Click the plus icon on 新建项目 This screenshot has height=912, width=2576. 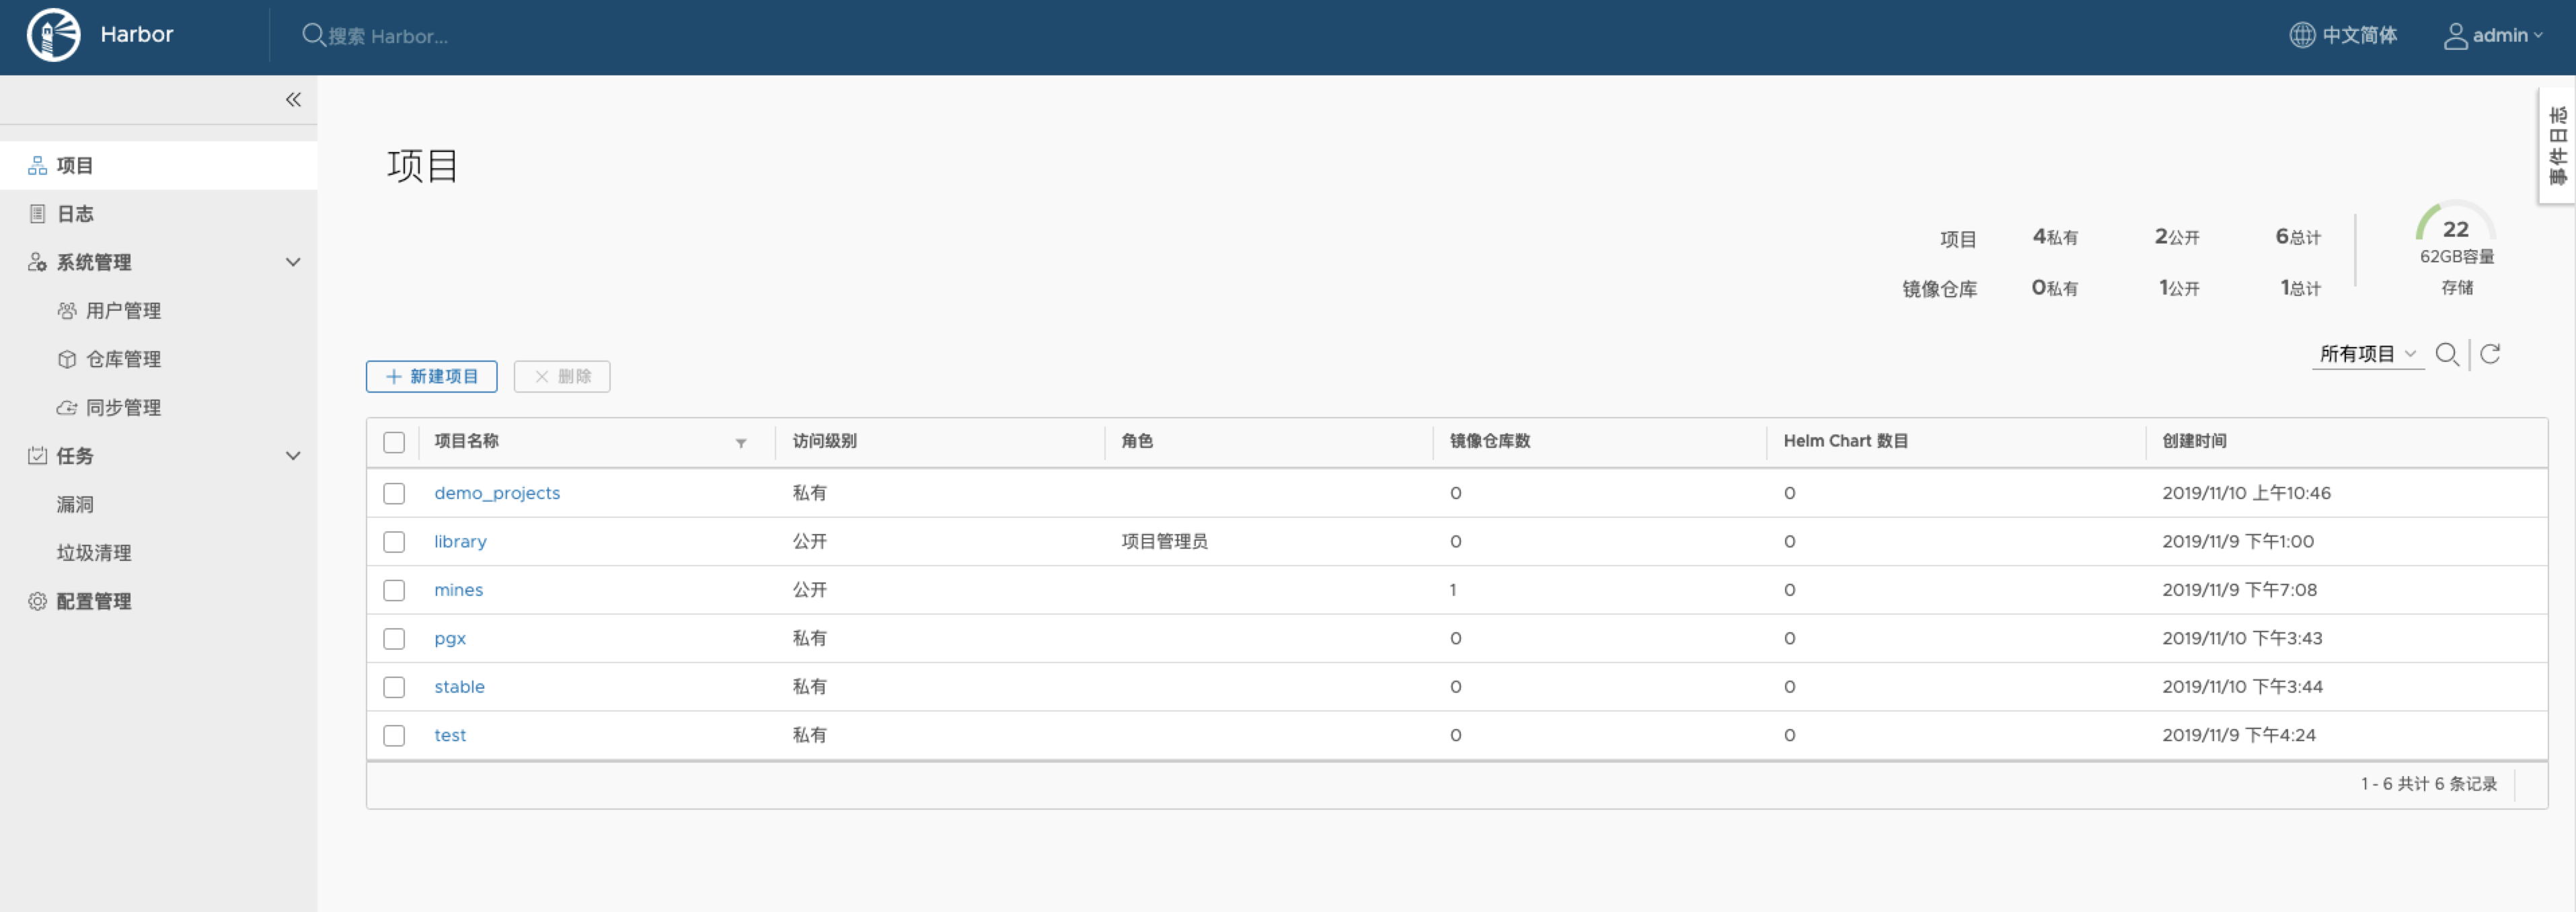[x=394, y=376]
